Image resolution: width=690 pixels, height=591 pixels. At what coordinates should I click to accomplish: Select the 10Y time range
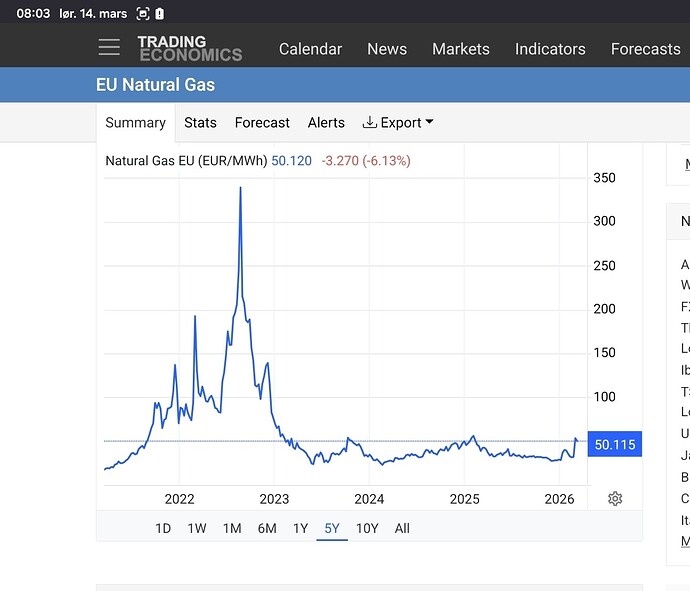coord(367,528)
